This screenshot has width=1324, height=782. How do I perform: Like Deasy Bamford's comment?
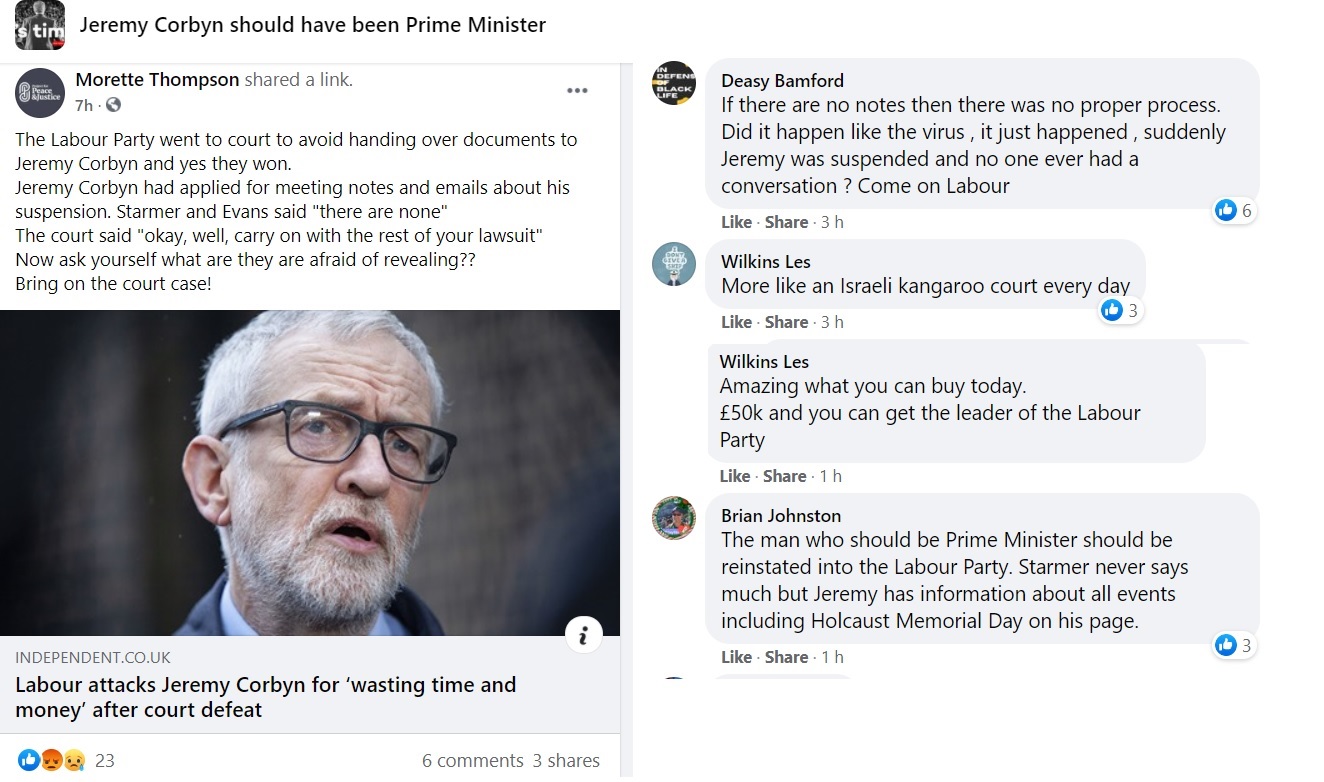pos(736,222)
